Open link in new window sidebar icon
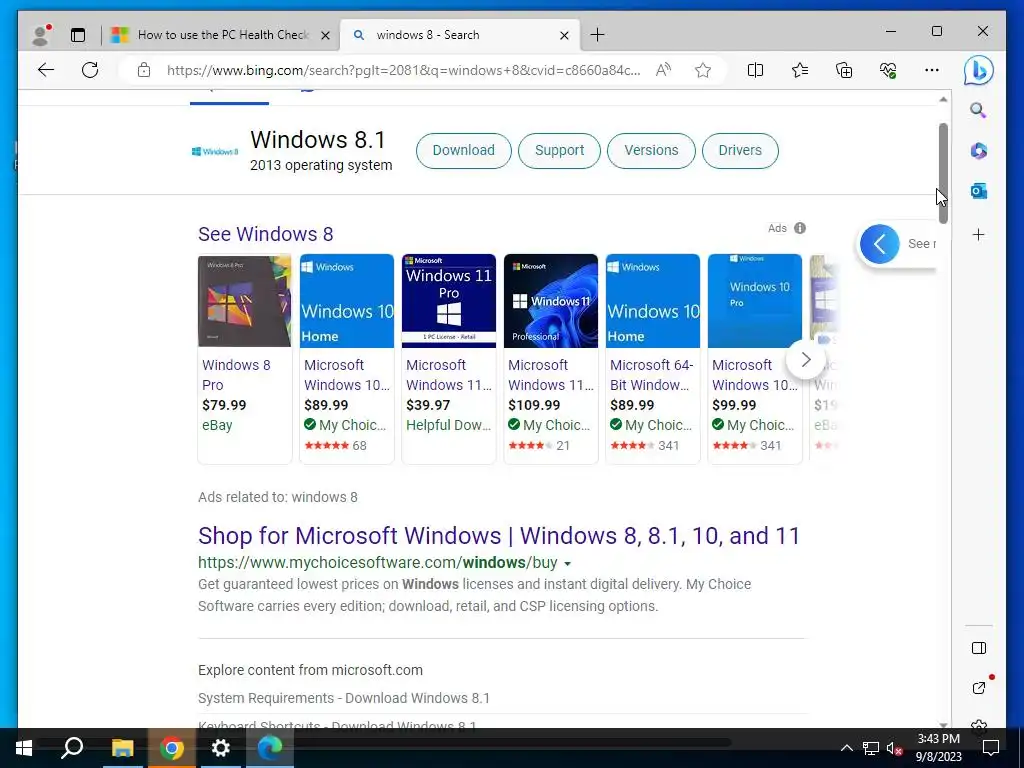The height and width of the screenshot is (768, 1024). [978, 688]
